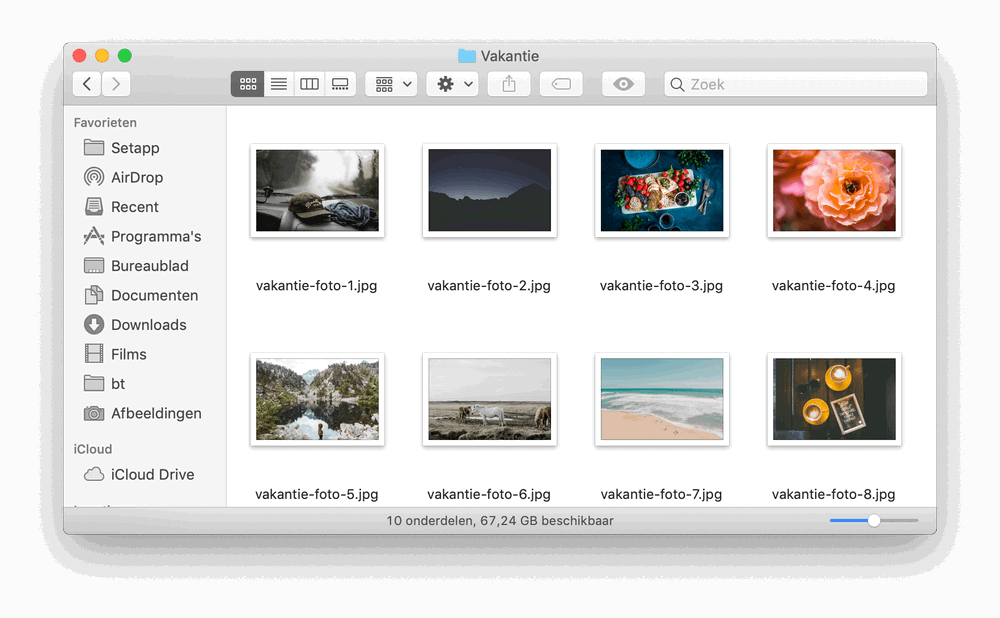The width and height of the screenshot is (1000, 618).
Task: Click the Share toolbar button
Action: point(509,84)
